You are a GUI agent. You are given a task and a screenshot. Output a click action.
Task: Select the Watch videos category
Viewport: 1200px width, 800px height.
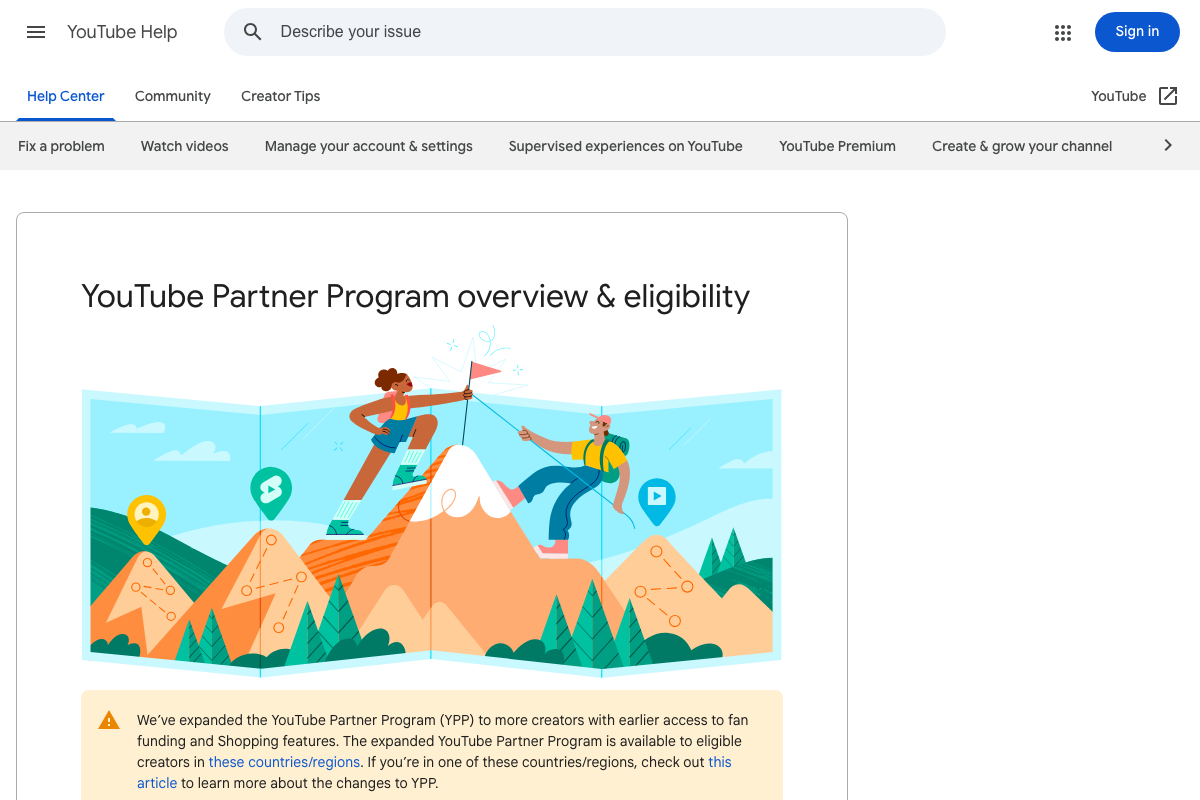(184, 145)
